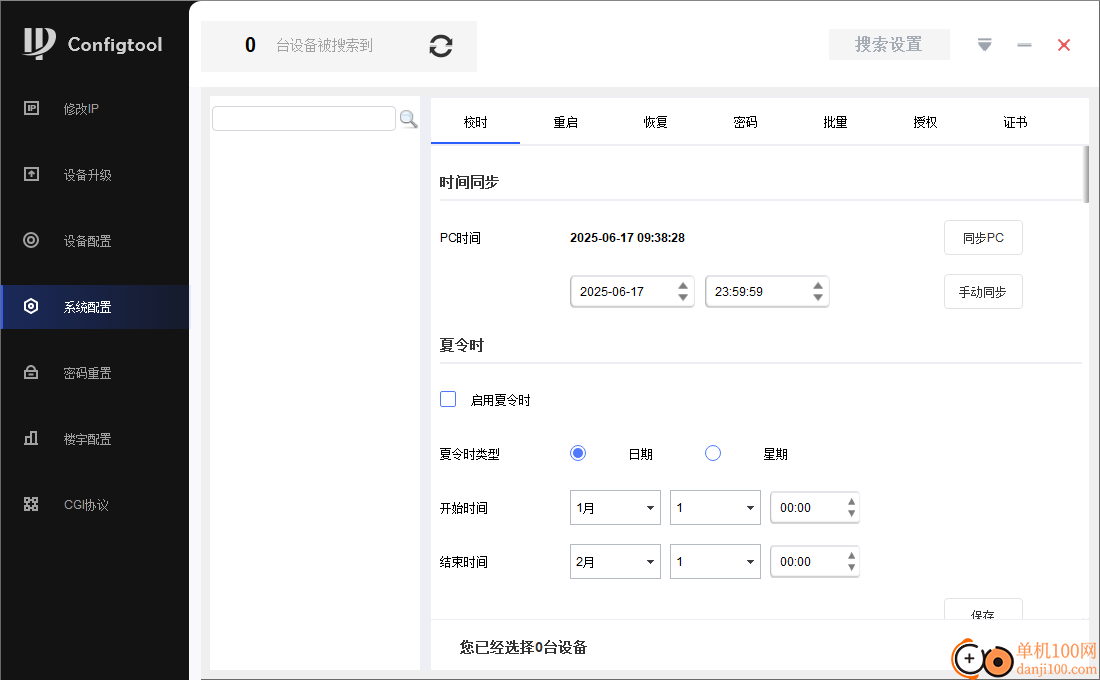Increase the end time 00:00 spinner
Image resolution: width=1100 pixels, height=680 pixels.
[851, 556]
